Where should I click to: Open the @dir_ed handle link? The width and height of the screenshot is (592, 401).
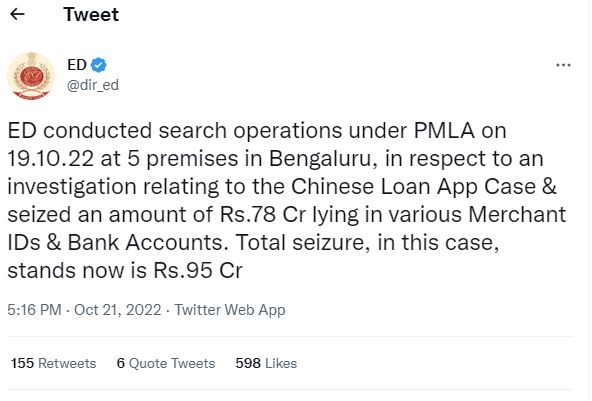[x=93, y=85]
